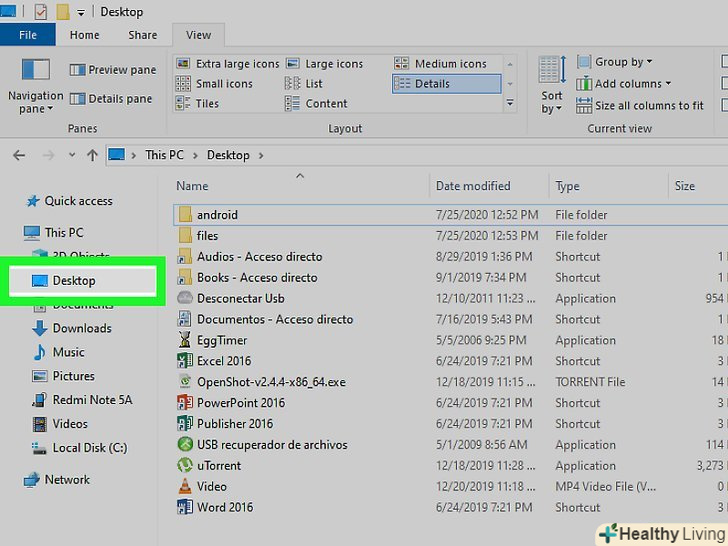Open Redmi Note 5A device
The width and height of the screenshot is (728, 546).
[82, 400]
